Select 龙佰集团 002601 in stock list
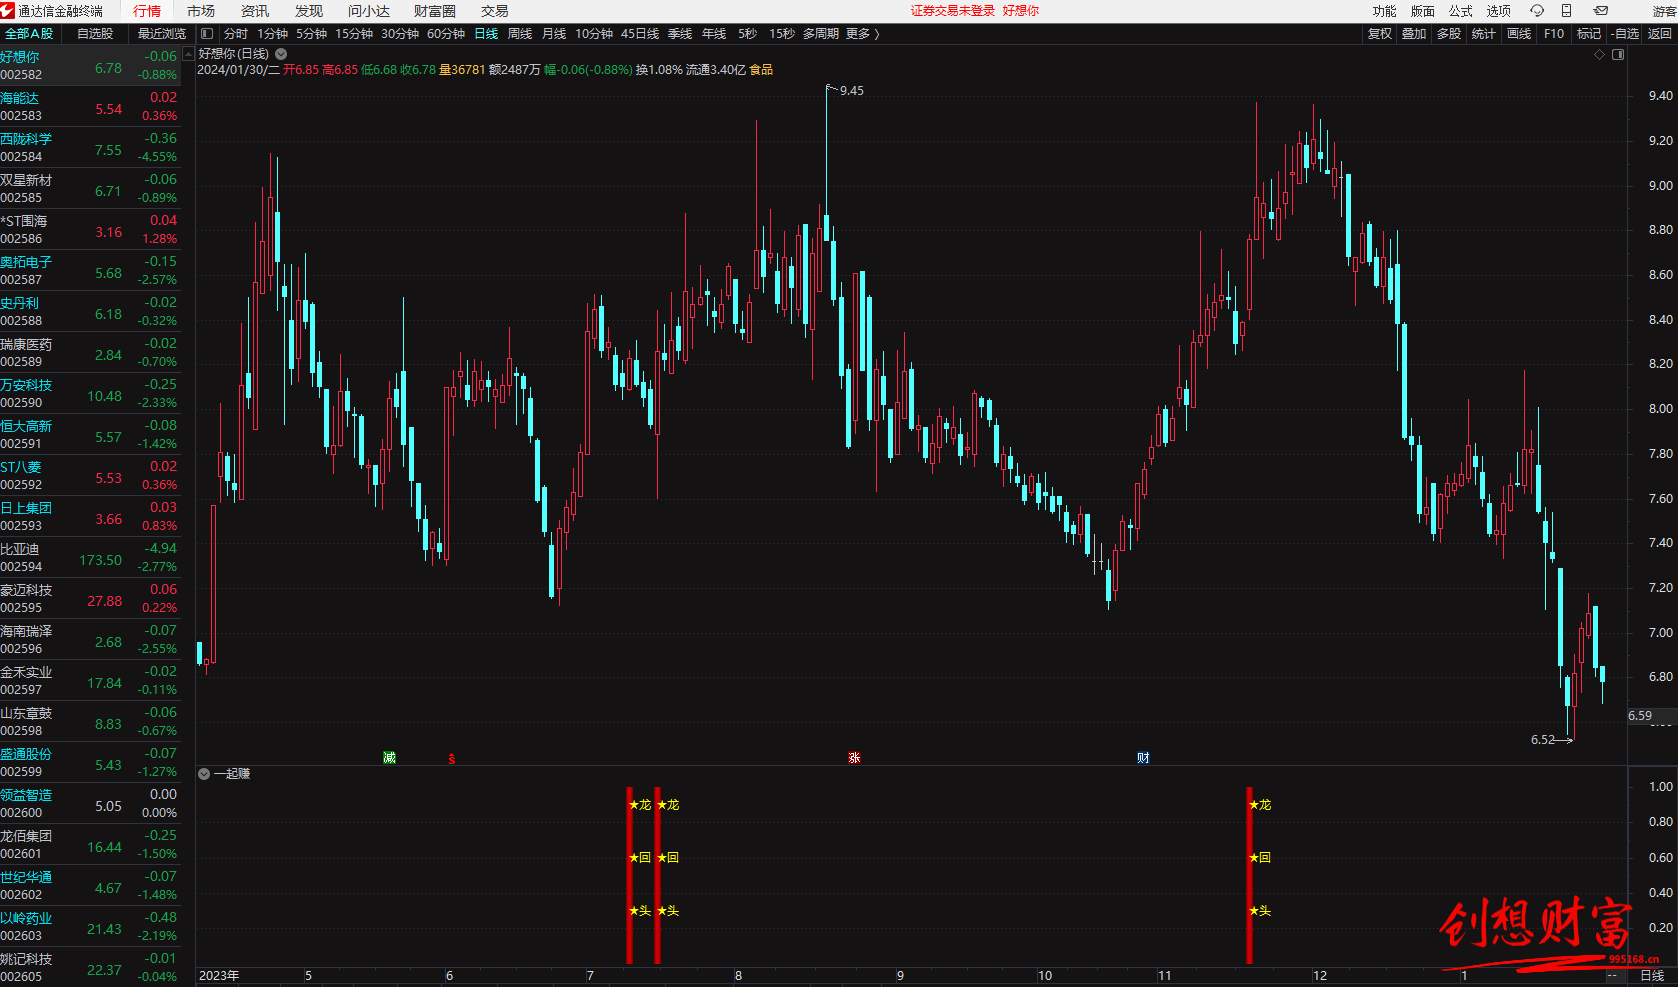Screen dimensions: 1678x987 pos(90,844)
